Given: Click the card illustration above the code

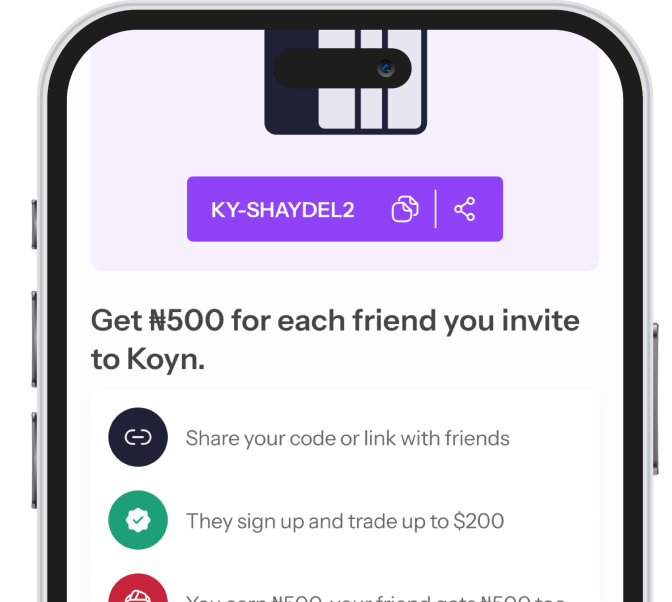Looking at the screenshot, I should click(x=345, y=82).
